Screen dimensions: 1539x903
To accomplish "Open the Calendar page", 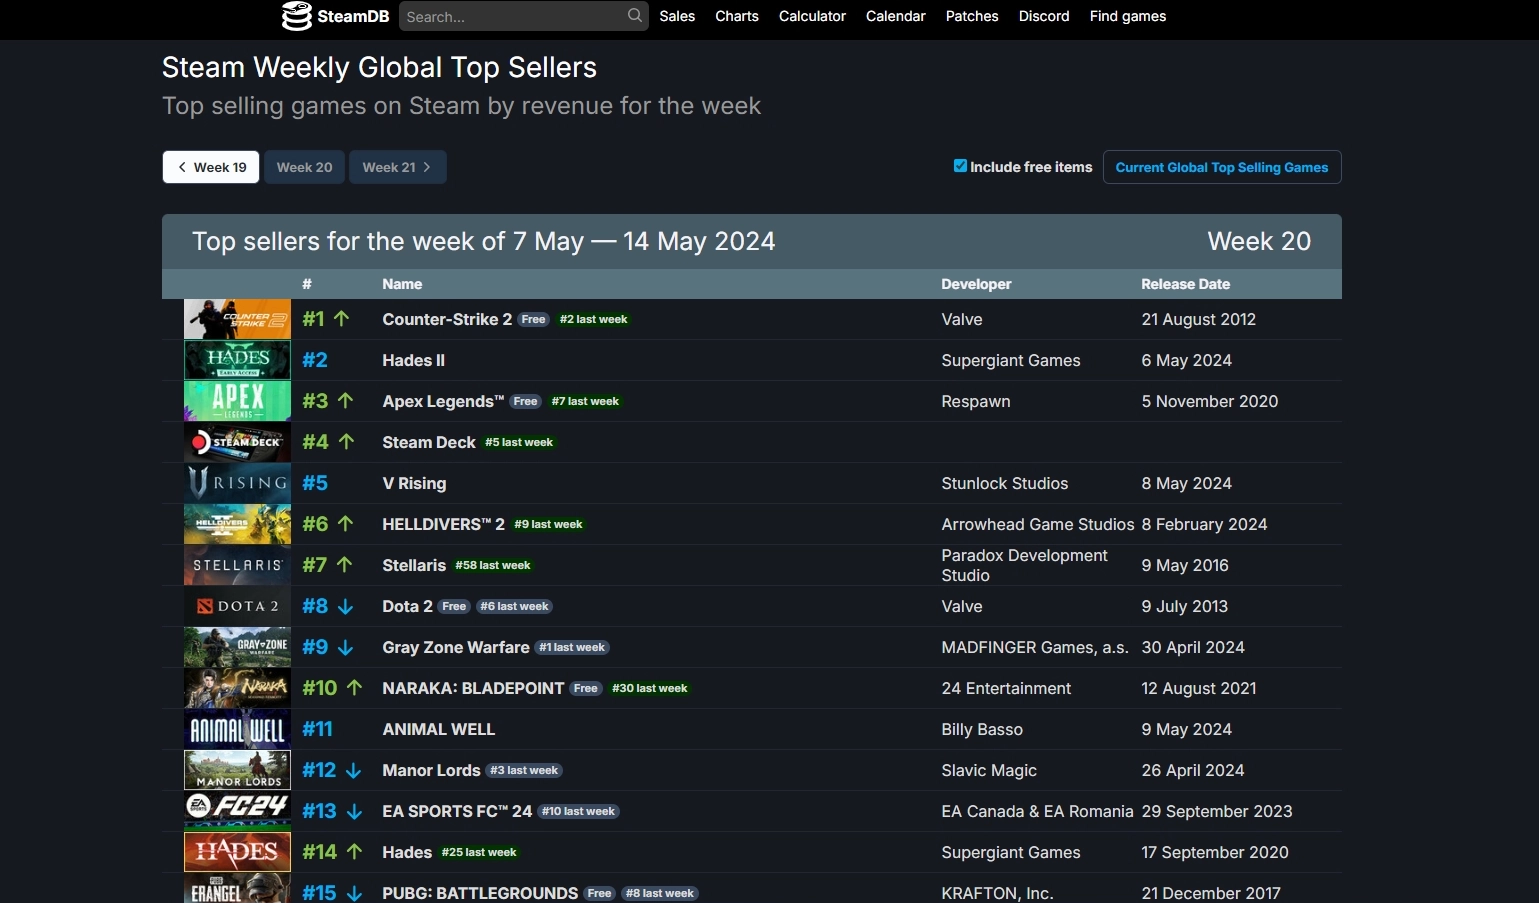I will [896, 16].
